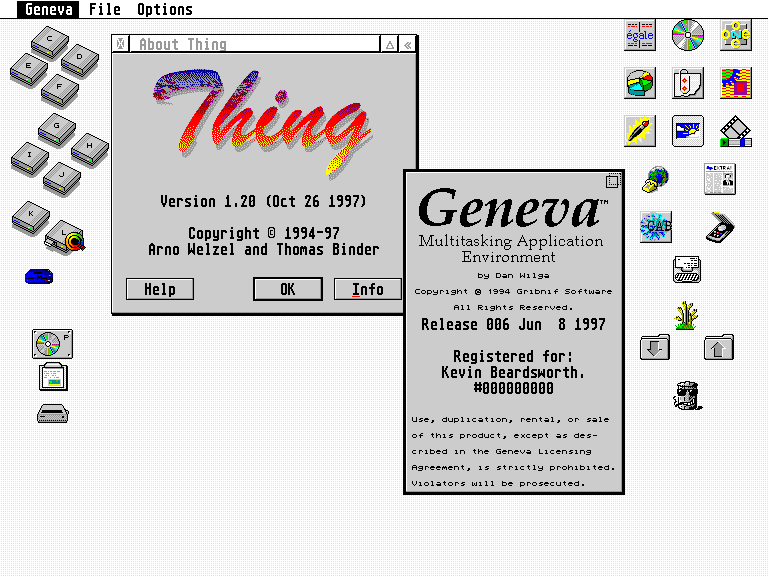Click the square mover corner of Geneva dialog
This screenshot has height=576, width=768.
pyautogui.click(x=612, y=181)
